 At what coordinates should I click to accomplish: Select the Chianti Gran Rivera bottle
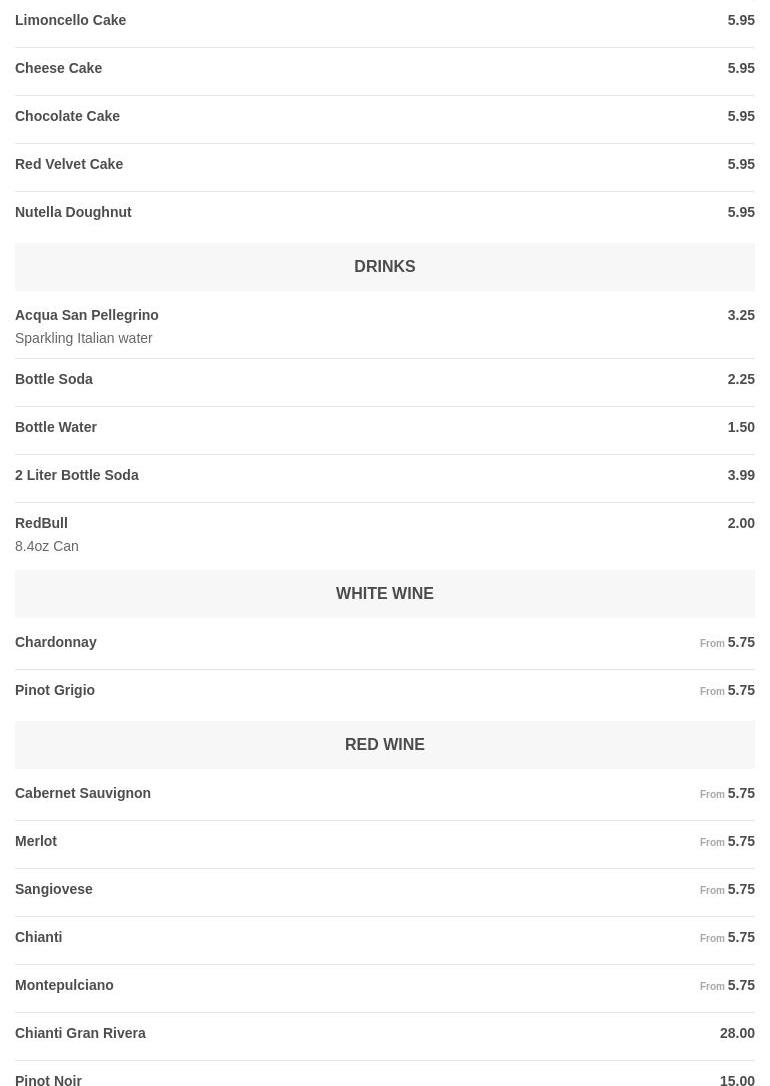click(x=80, y=1033)
